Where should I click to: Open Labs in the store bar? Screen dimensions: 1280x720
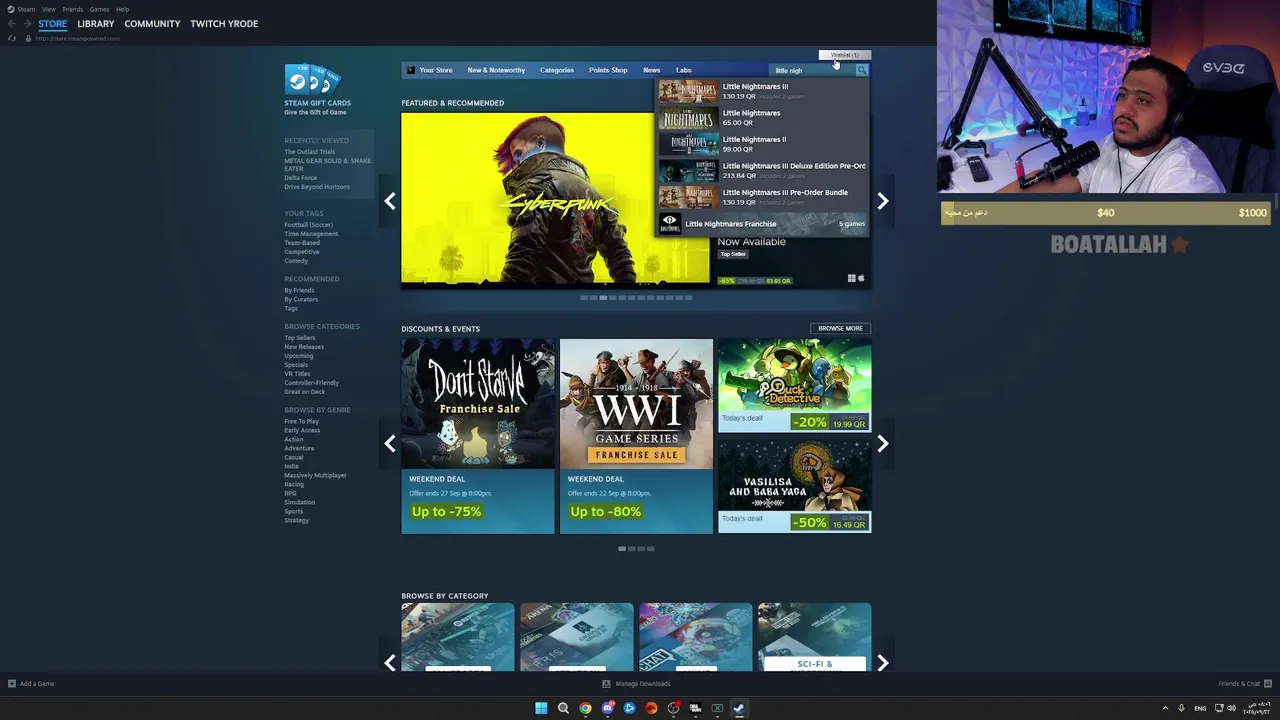click(x=683, y=70)
